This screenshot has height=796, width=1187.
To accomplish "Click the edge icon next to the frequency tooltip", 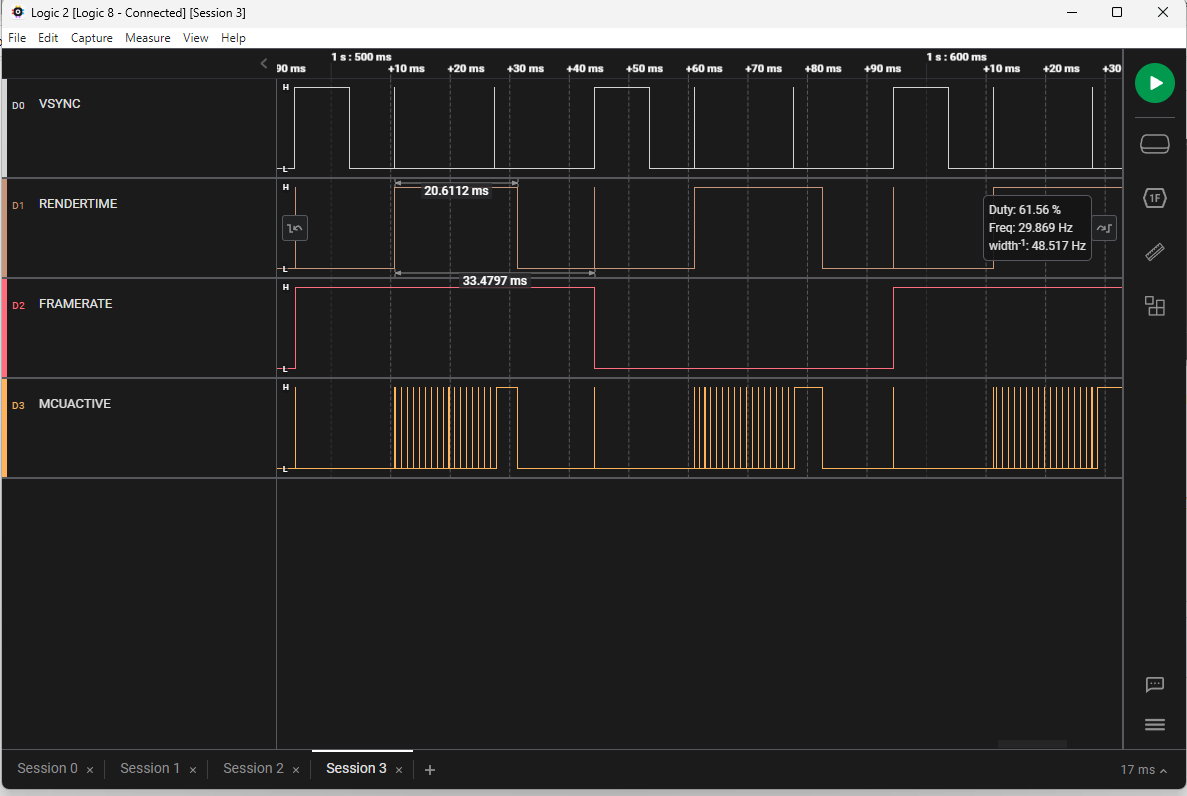I will pyautogui.click(x=1104, y=228).
